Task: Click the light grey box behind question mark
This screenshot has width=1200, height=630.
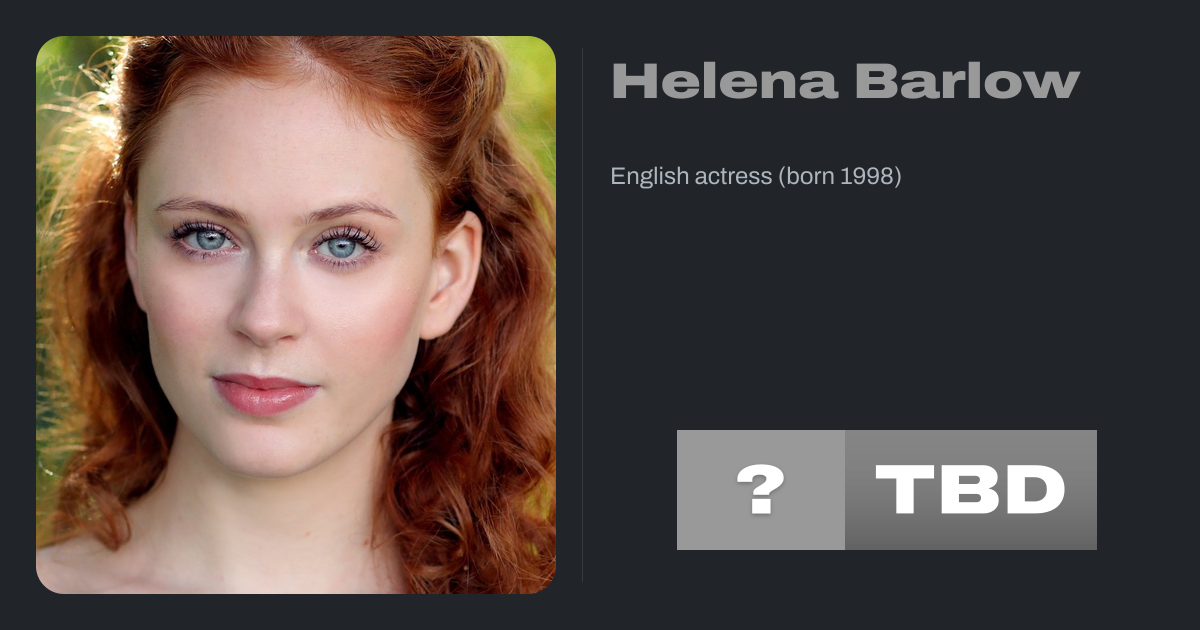Action: (761, 490)
